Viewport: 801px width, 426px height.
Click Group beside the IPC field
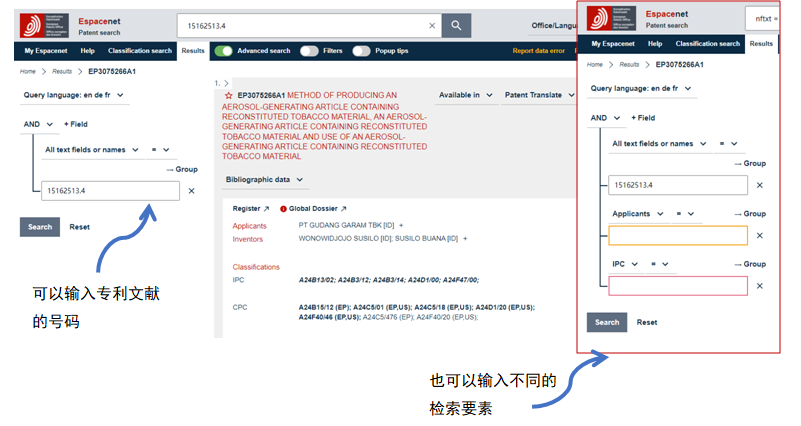coord(750,265)
